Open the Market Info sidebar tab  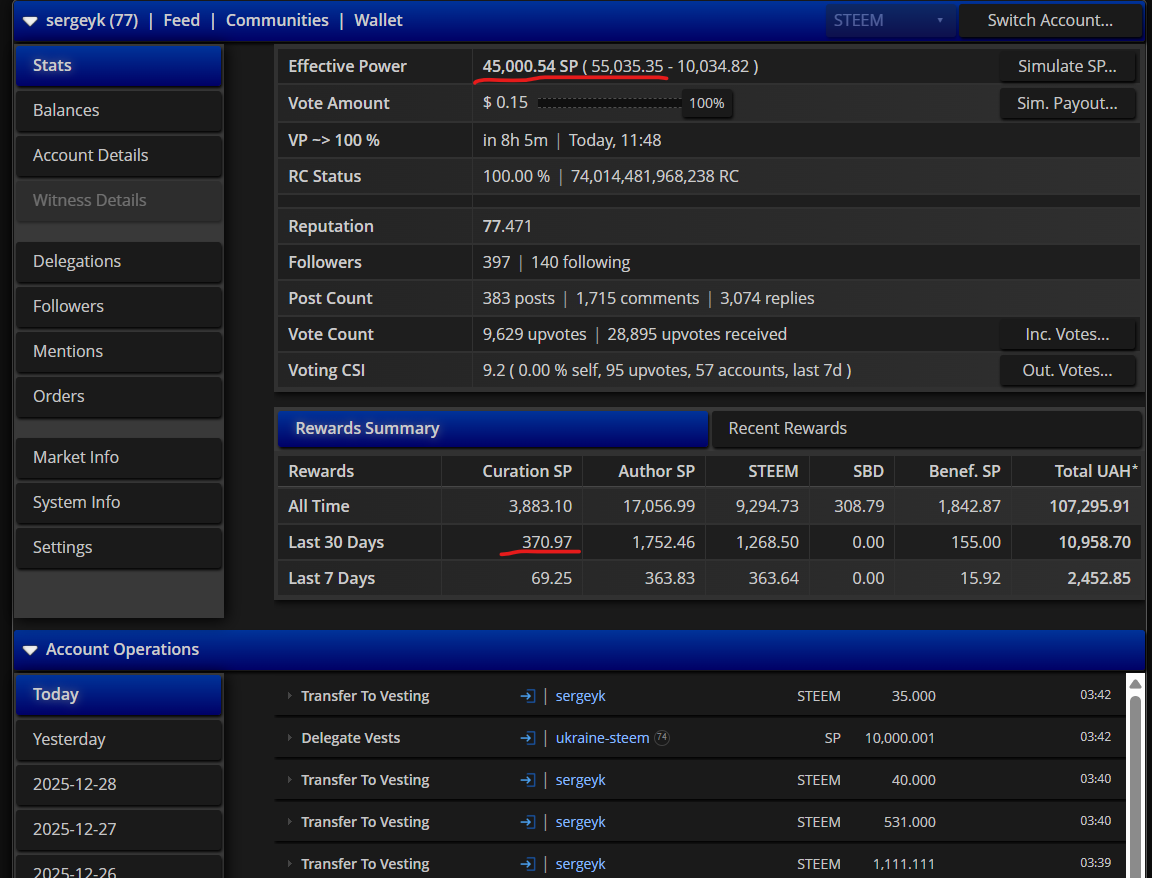tap(119, 457)
